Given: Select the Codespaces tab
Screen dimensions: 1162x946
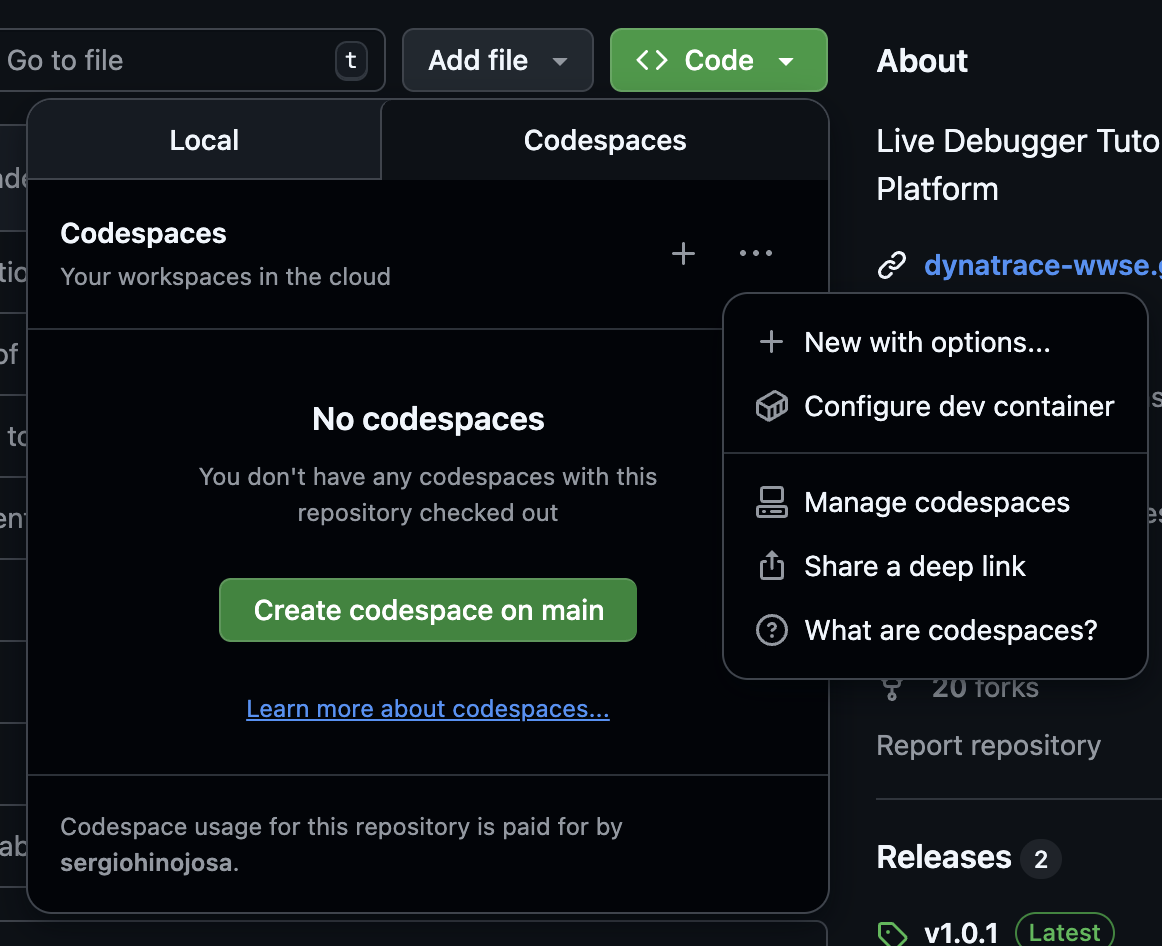Looking at the screenshot, I should tap(605, 141).
